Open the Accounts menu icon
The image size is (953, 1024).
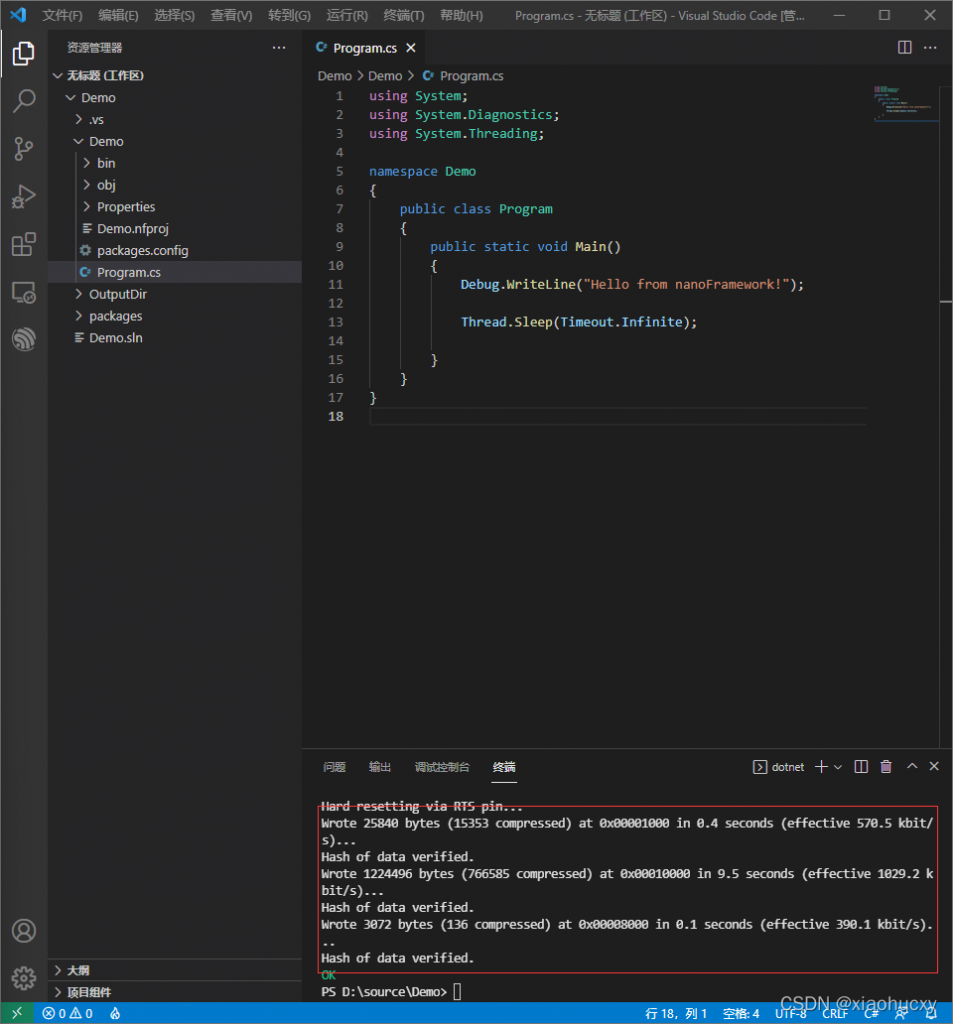point(24,931)
